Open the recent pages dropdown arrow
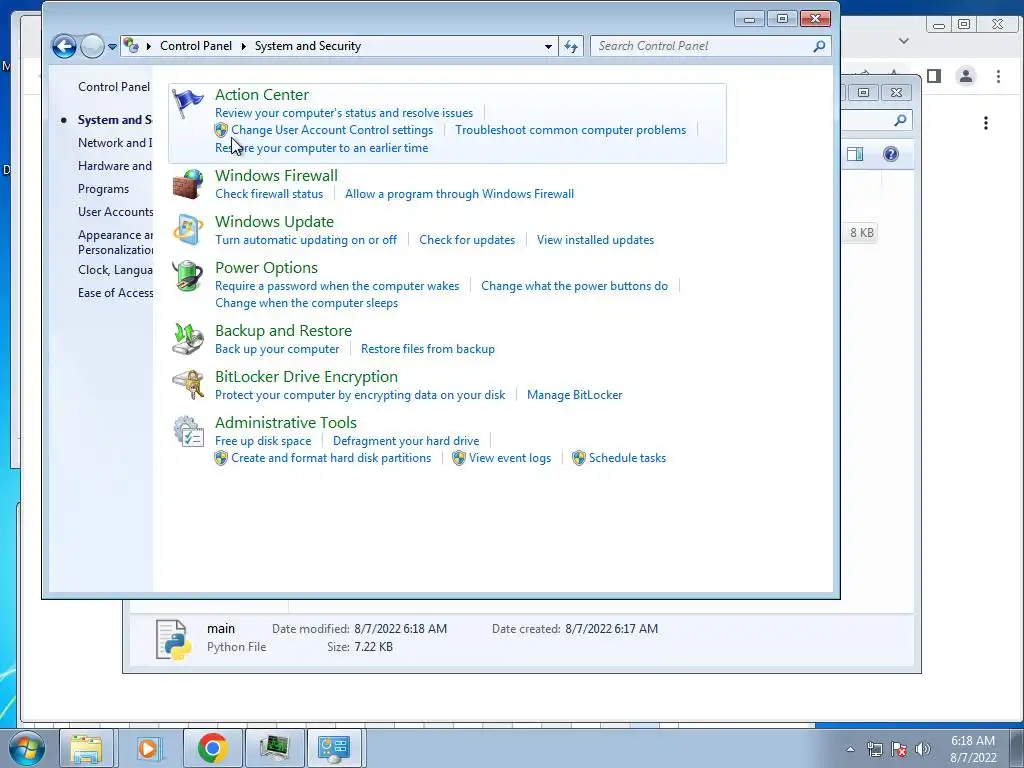This screenshot has width=1024, height=768. [x=112, y=47]
